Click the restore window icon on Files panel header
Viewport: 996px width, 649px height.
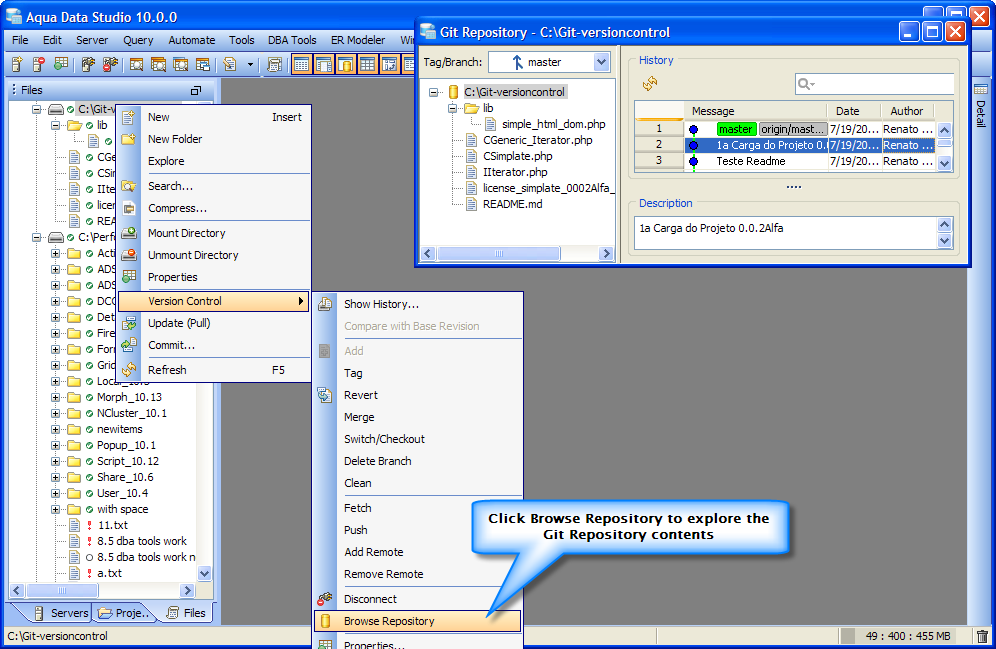196,90
